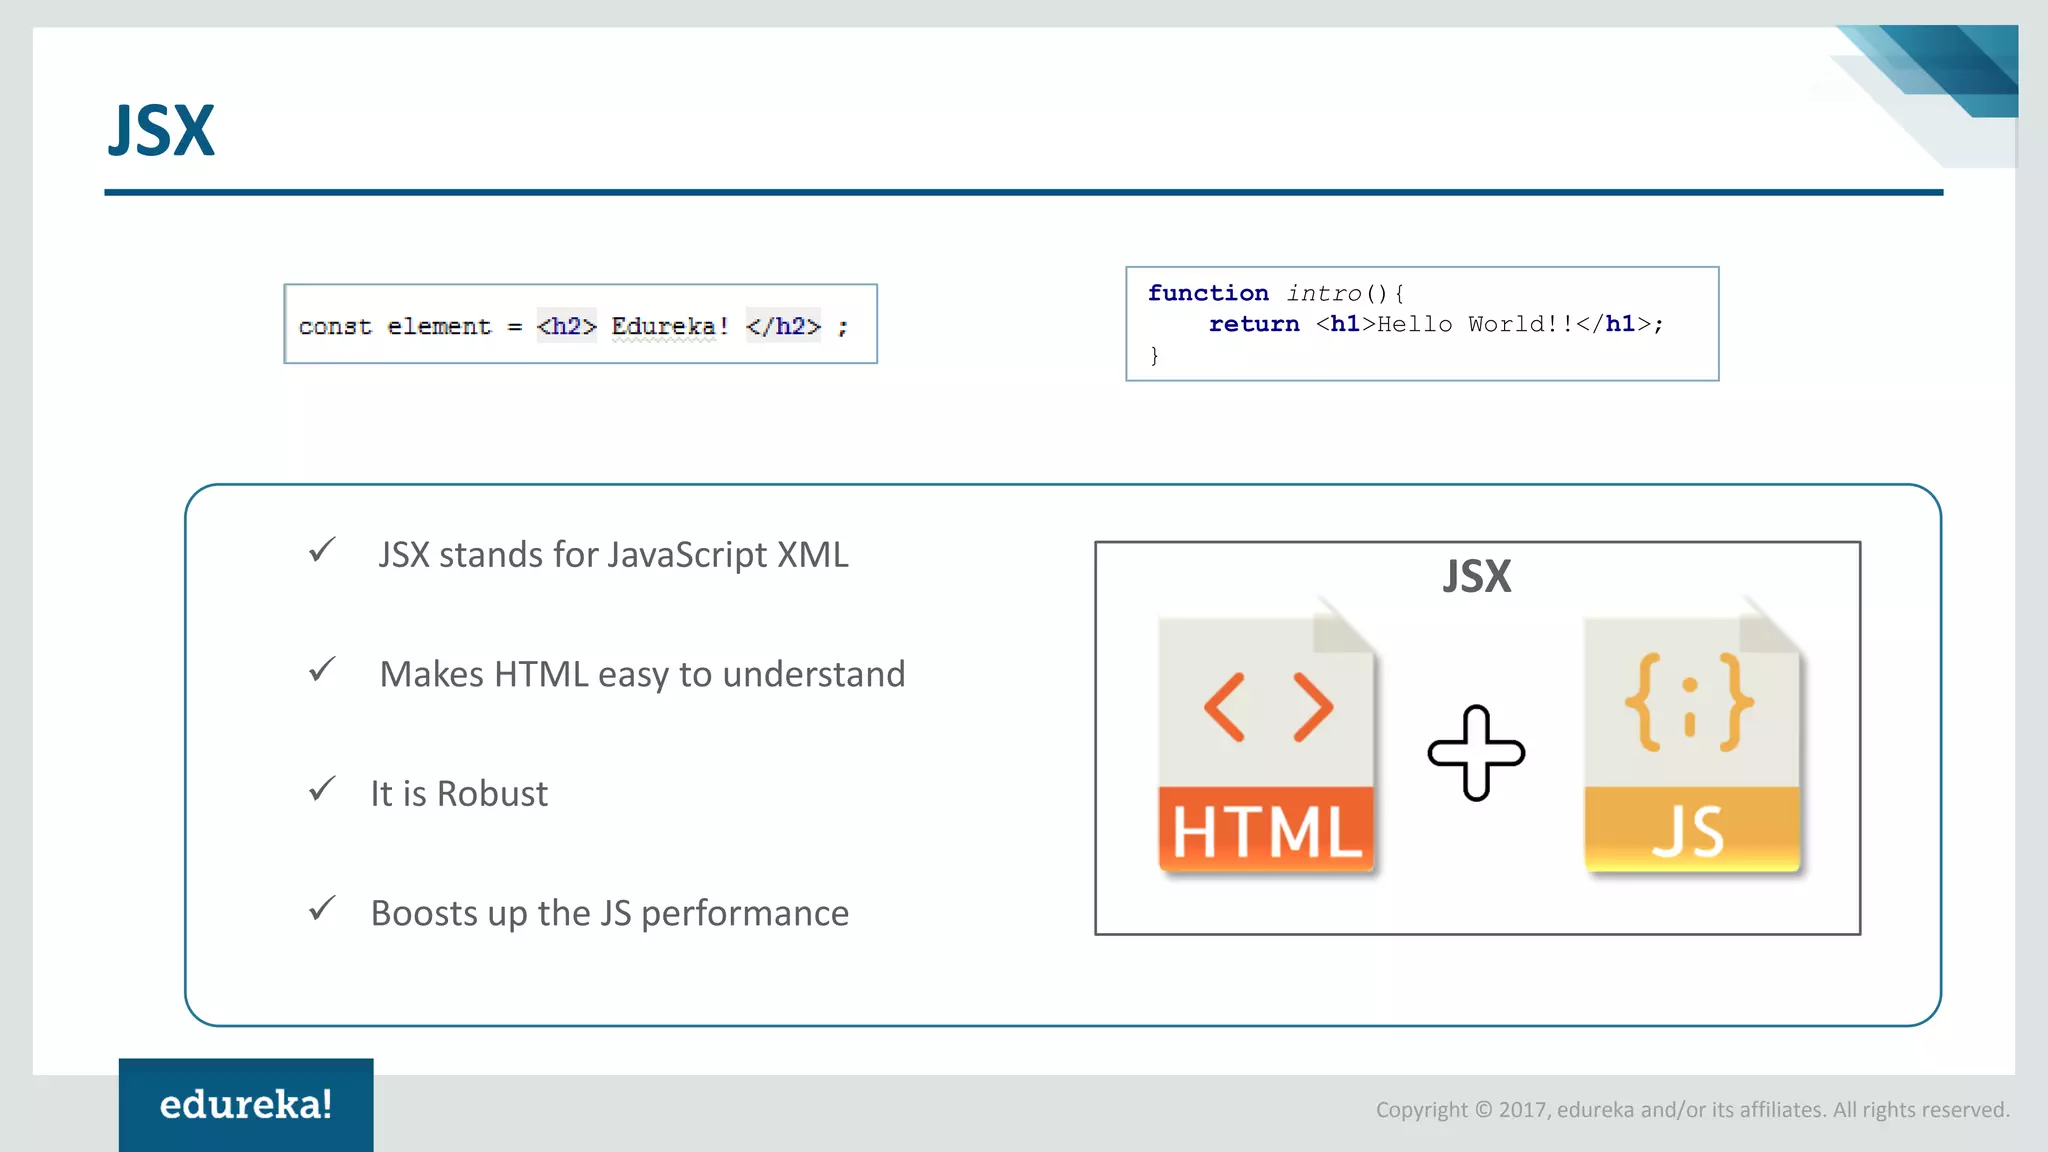Click the edureka! logo badge
This screenshot has width=2048, height=1152.
(x=246, y=1105)
